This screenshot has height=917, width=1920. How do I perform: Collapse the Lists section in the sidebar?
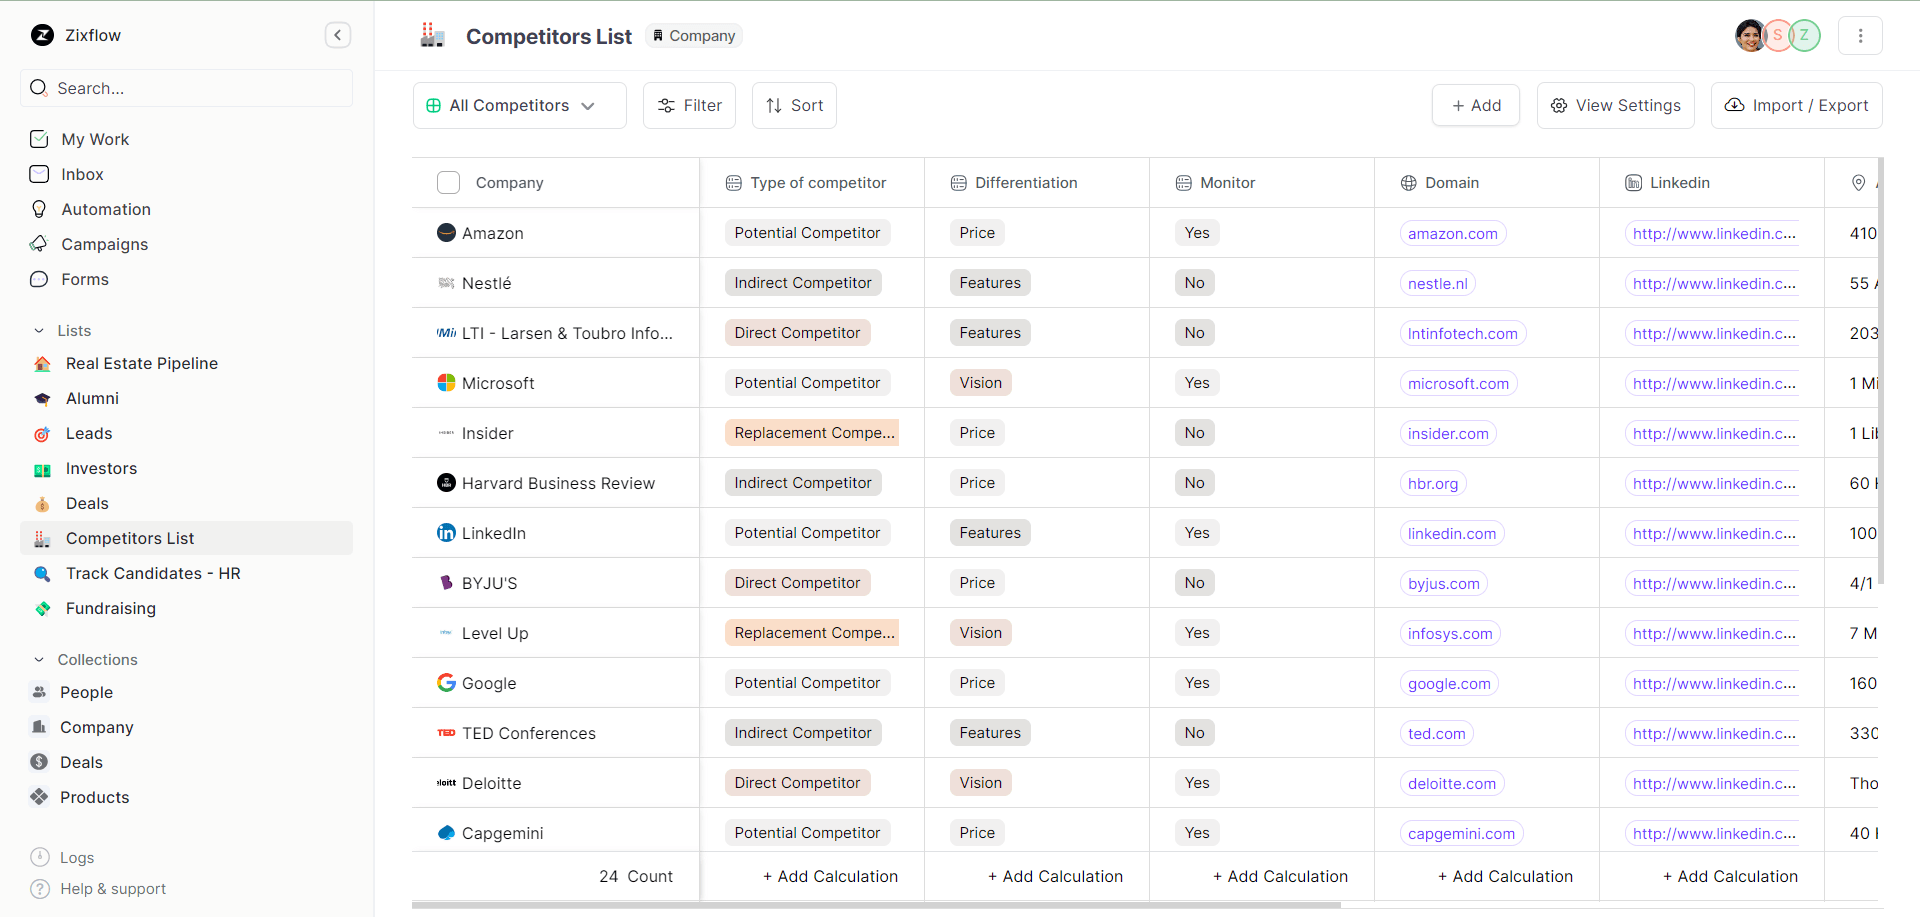click(x=39, y=330)
